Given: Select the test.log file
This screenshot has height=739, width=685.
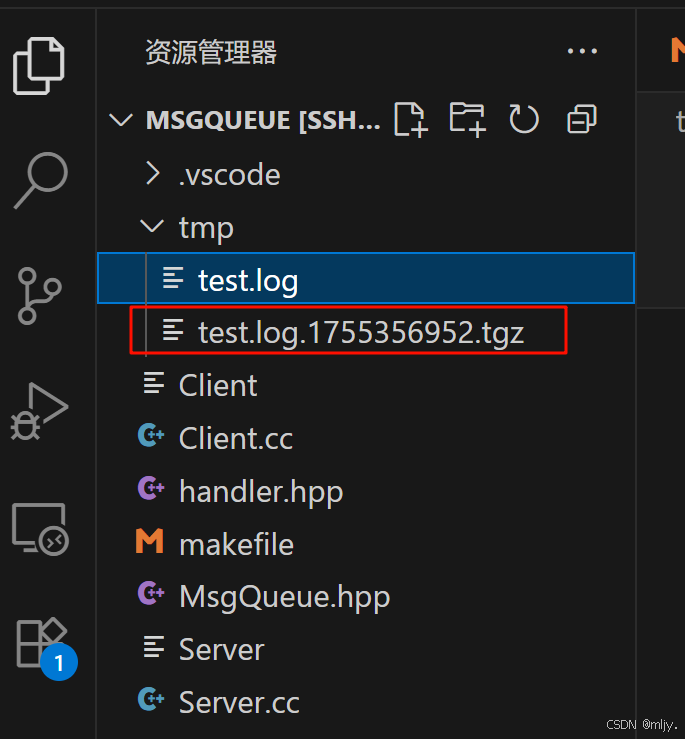Looking at the screenshot, I should tap(366, 278).
